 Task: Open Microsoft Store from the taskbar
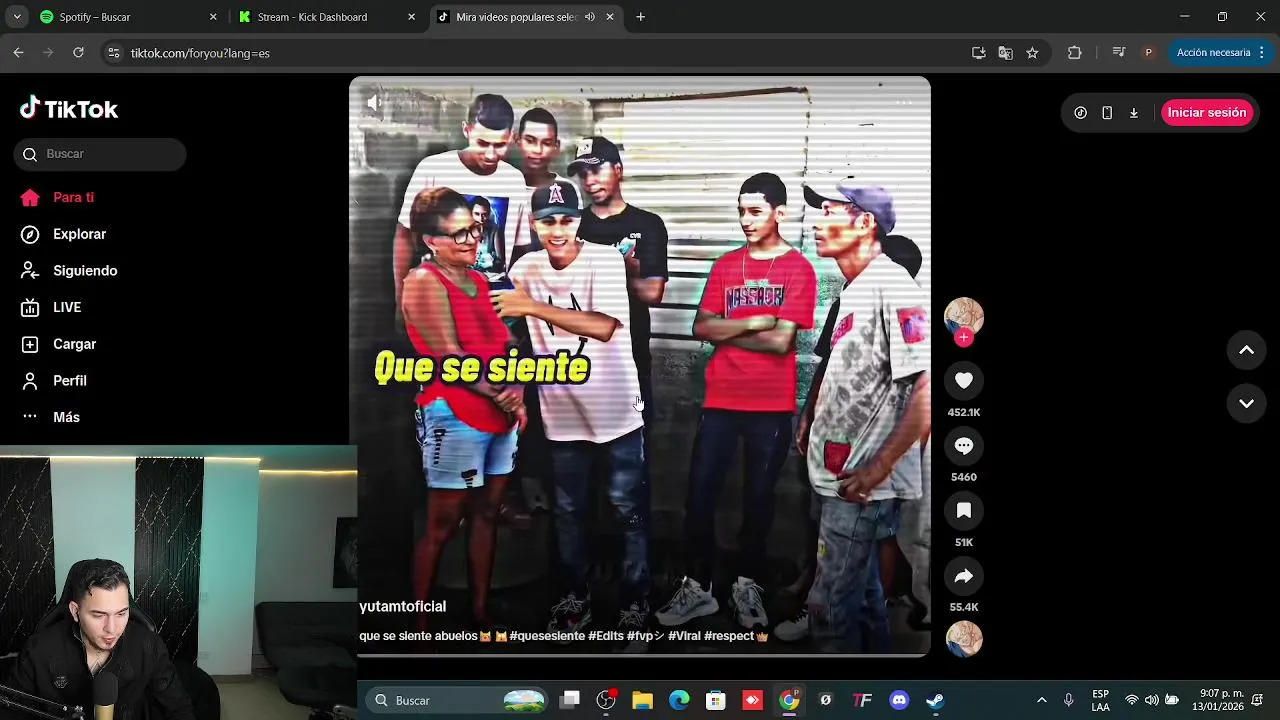tap(716, 701)
